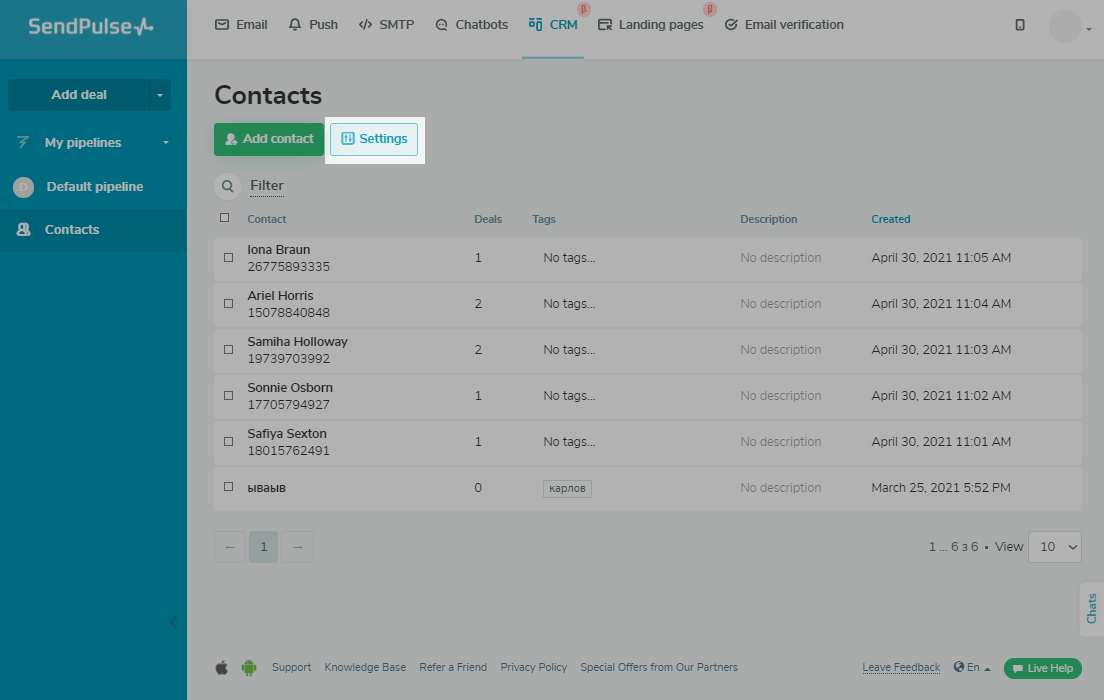Expand the Add deal dropdown arrow
Screen dimensions: 1104x700
(160, 95)
